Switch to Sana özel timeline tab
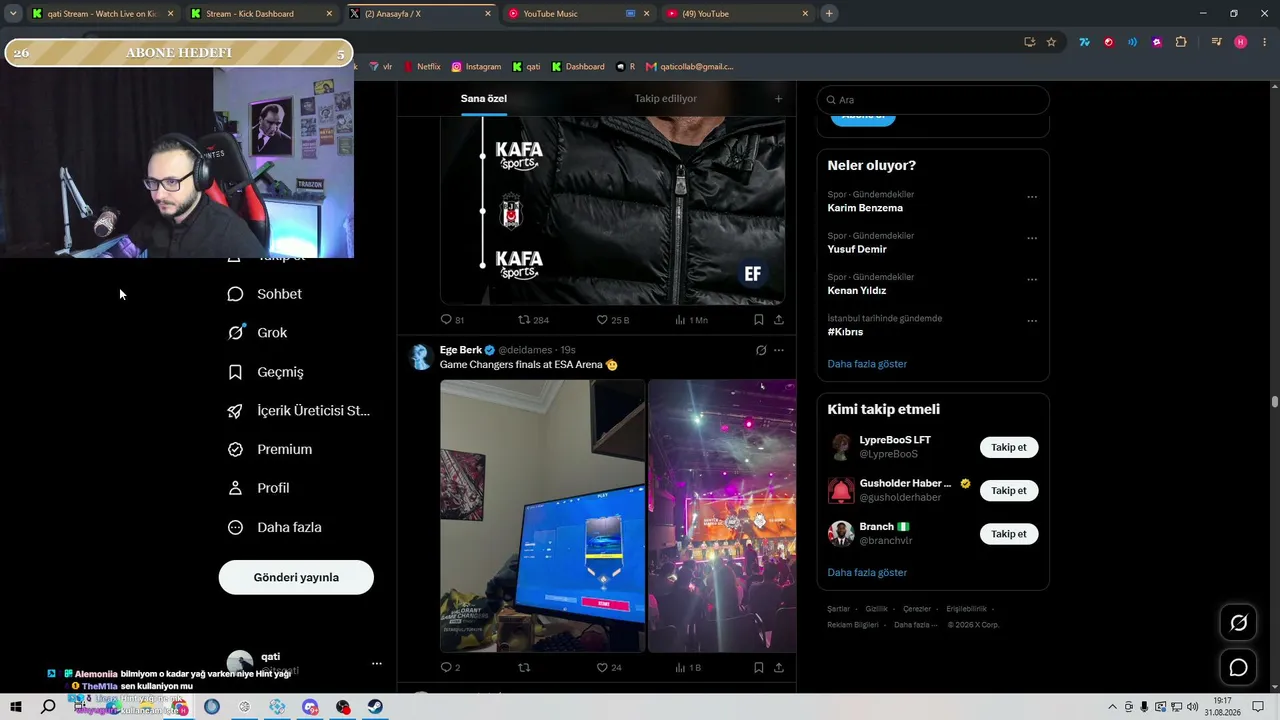 (484, 99)
